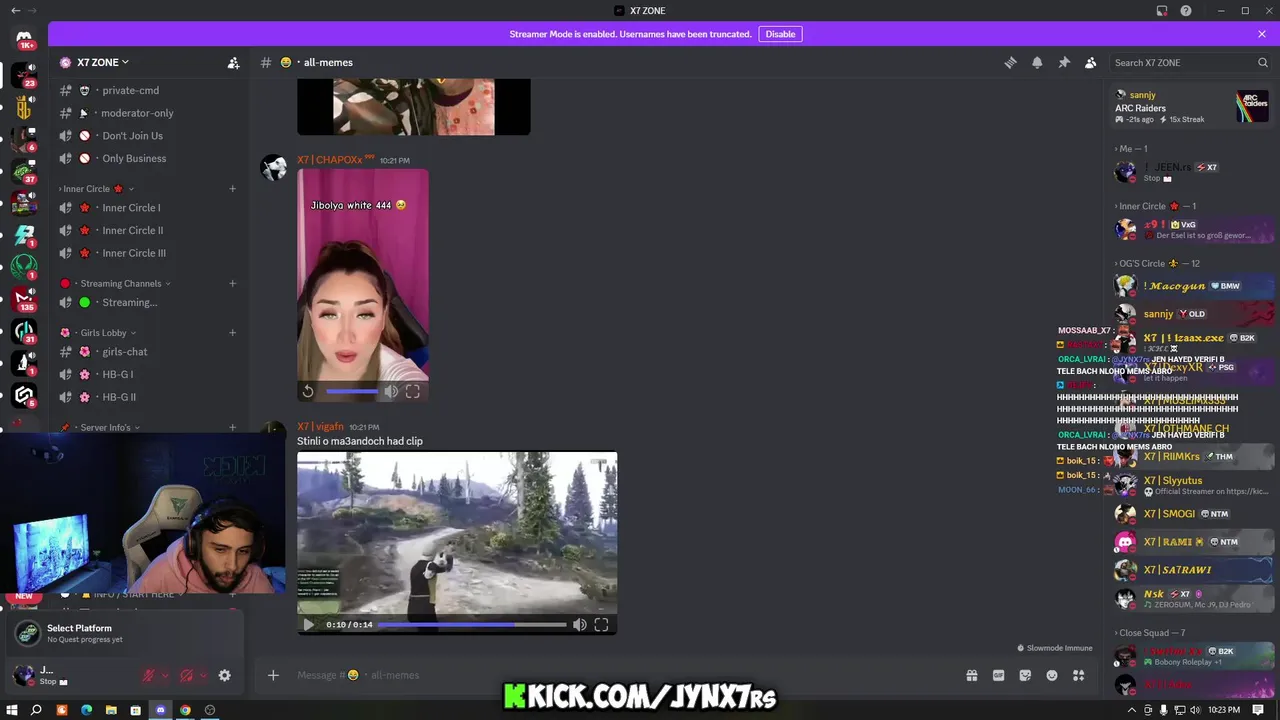Open User Settings gear icon
The width and height of the screenshot is (1280, 720).
pos(224,676)
